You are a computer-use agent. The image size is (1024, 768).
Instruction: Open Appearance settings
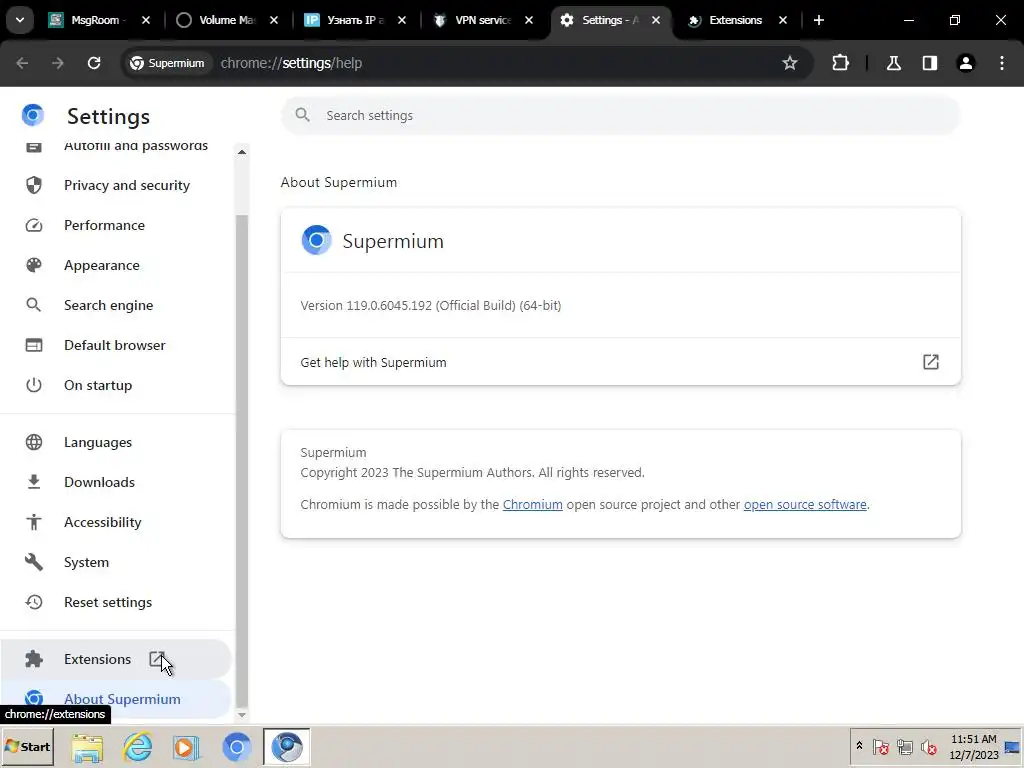[x=116, y=265]
